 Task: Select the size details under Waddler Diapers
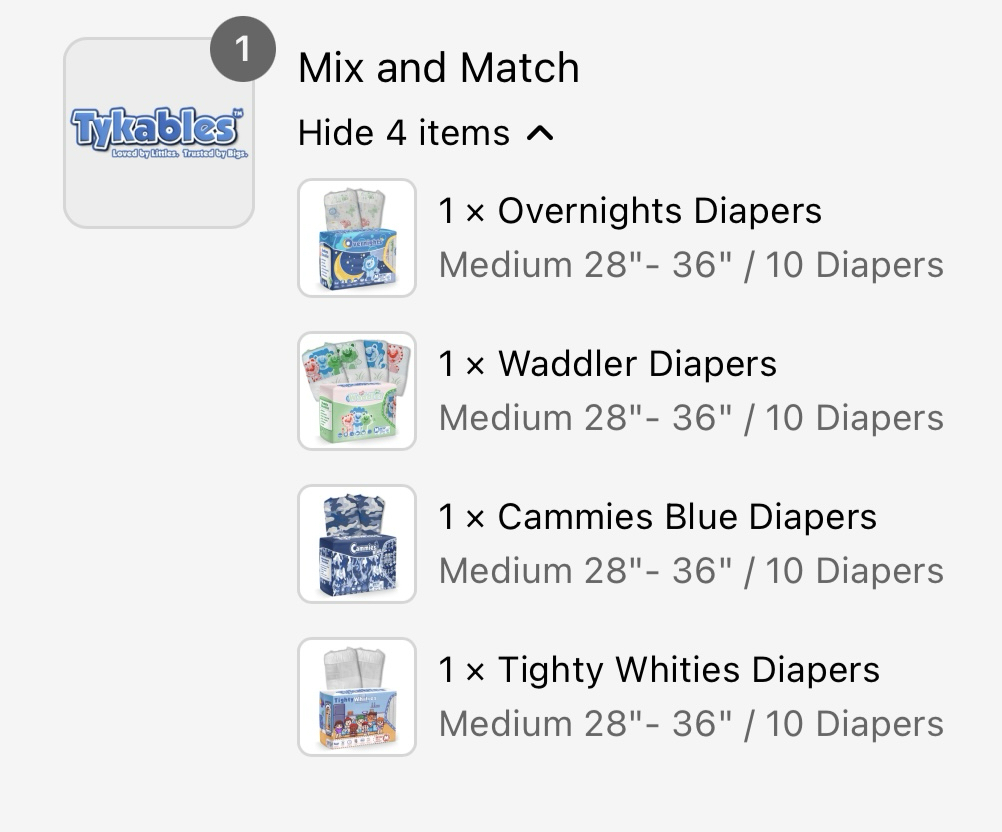click(x=691, y=418)
